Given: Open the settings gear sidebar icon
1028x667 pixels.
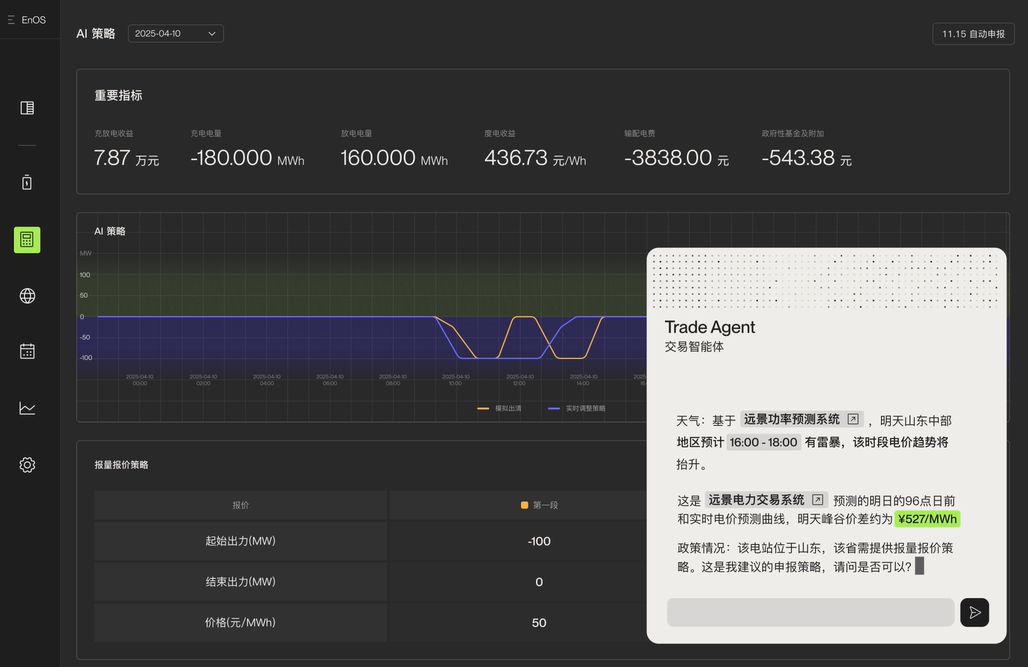Looking at the screenshot, I should click(27, 464).
